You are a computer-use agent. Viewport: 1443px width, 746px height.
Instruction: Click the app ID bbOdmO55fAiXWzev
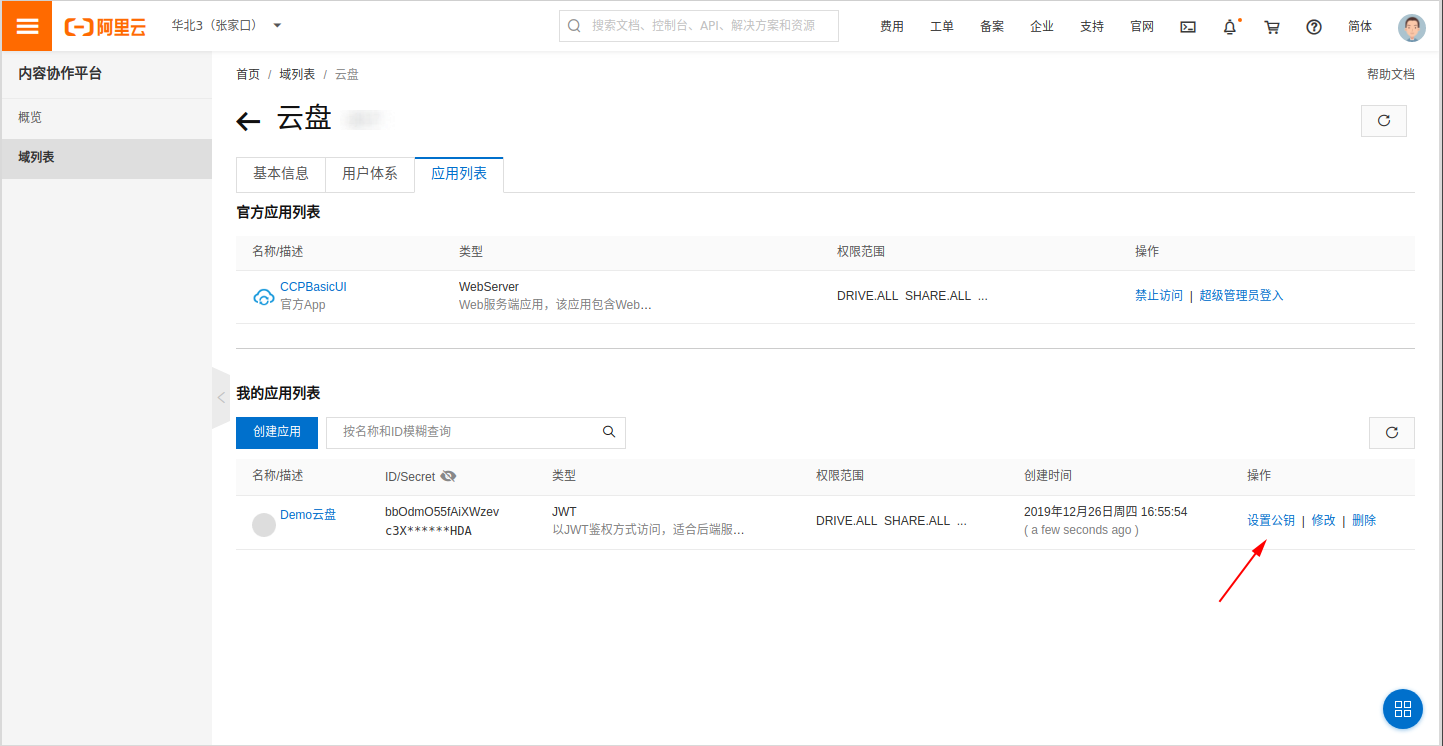click(x=442, y=512)
